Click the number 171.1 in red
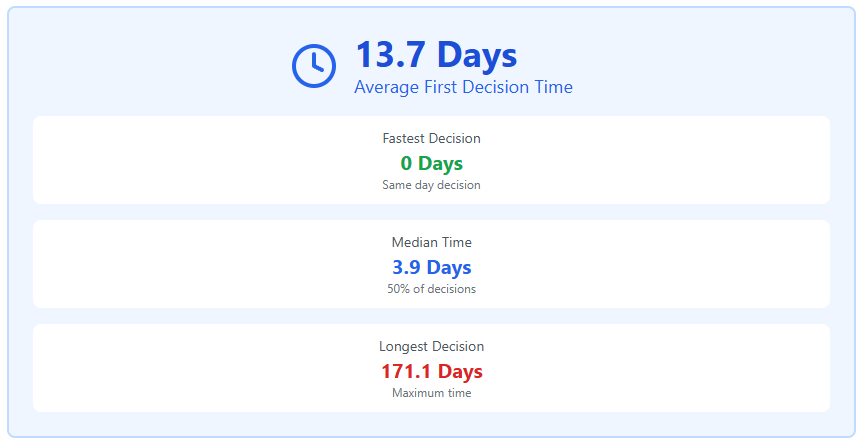 pyautogui.click(x=406, y=372)
